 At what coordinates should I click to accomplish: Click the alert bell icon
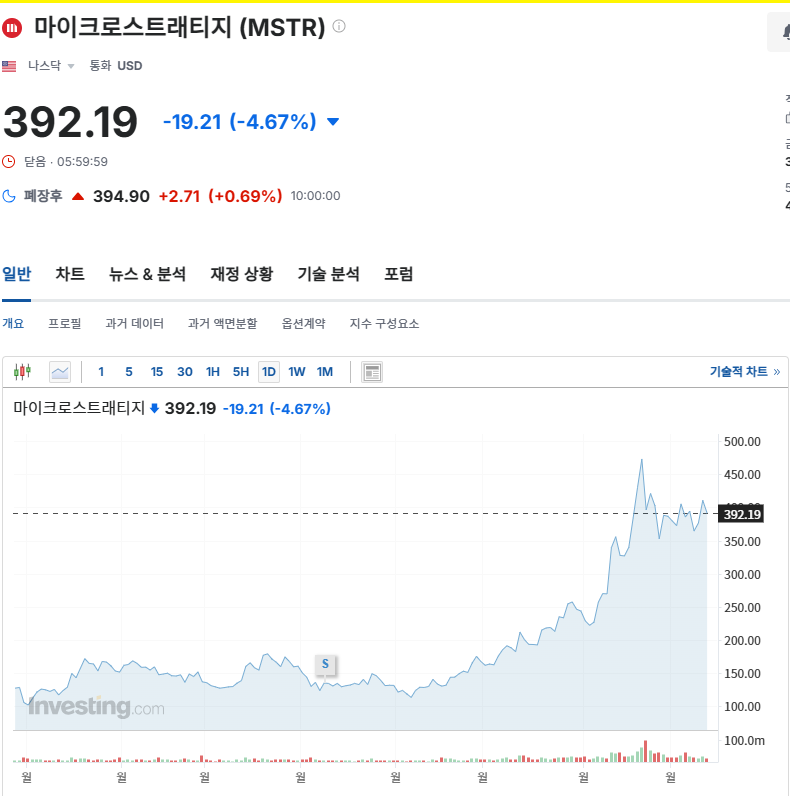(x=785, y=32)
